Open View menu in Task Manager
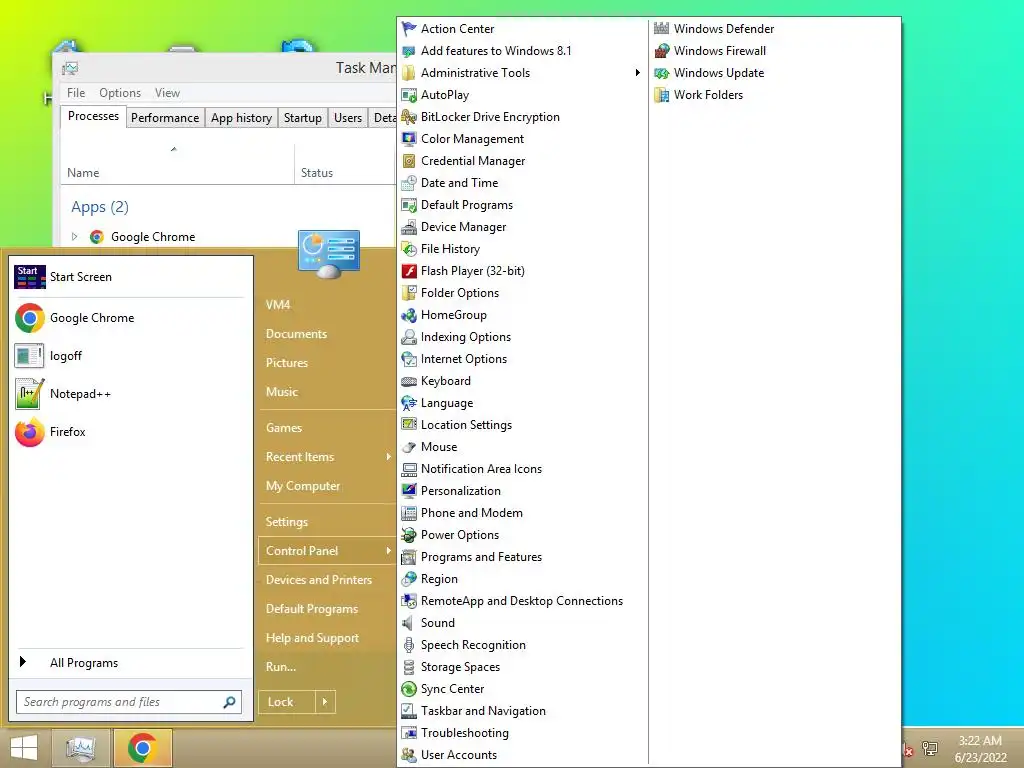Screen dimensions: 1024x768 pos(167,93)
